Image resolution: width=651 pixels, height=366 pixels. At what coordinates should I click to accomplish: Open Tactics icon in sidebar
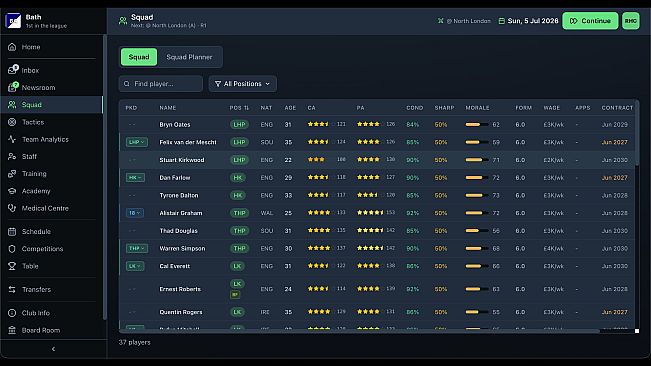pyautogui.click(x=12, y=122)
